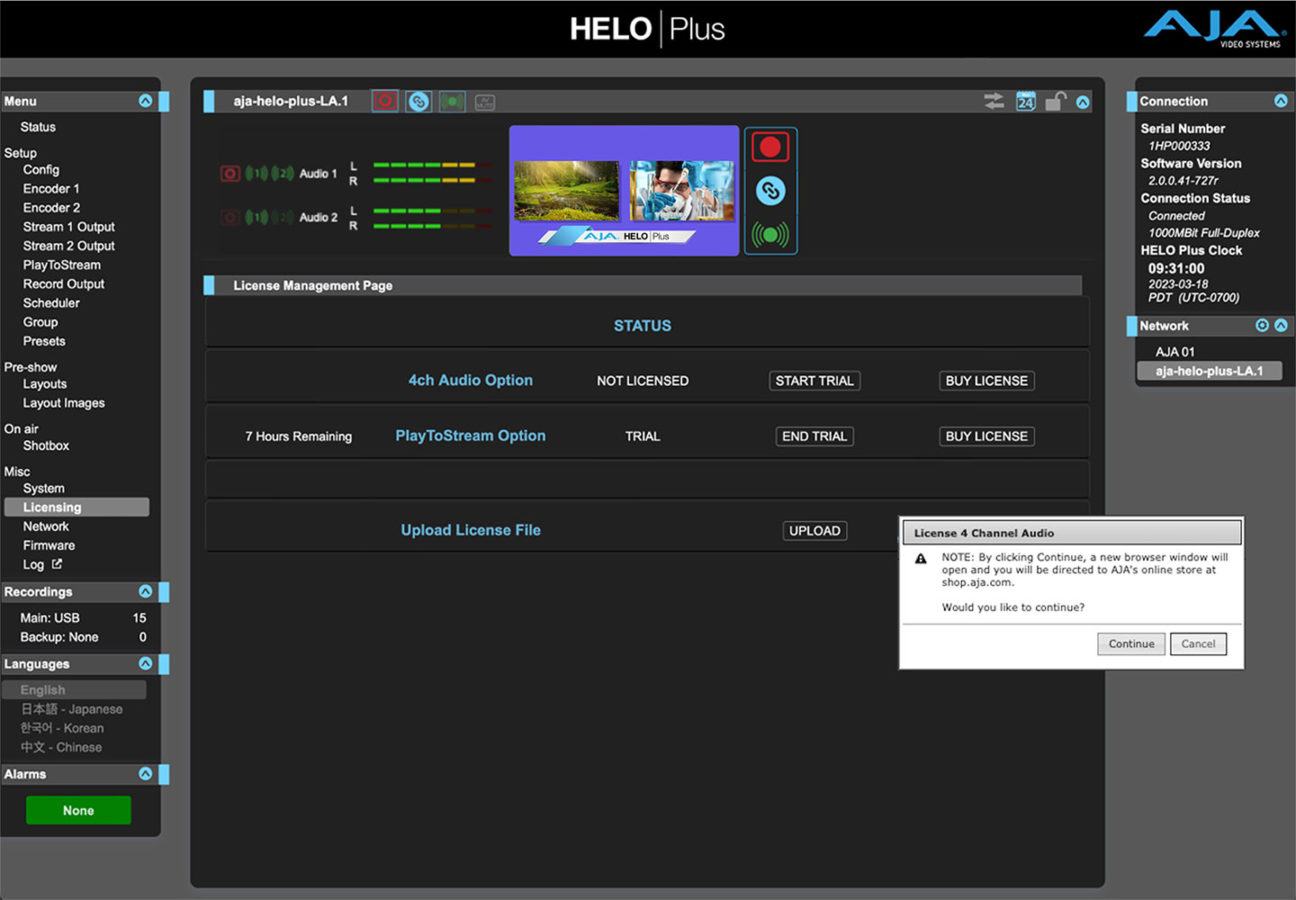
Task: Click START TRIAL for 4ch Audio Option
Action: (814, 380)
